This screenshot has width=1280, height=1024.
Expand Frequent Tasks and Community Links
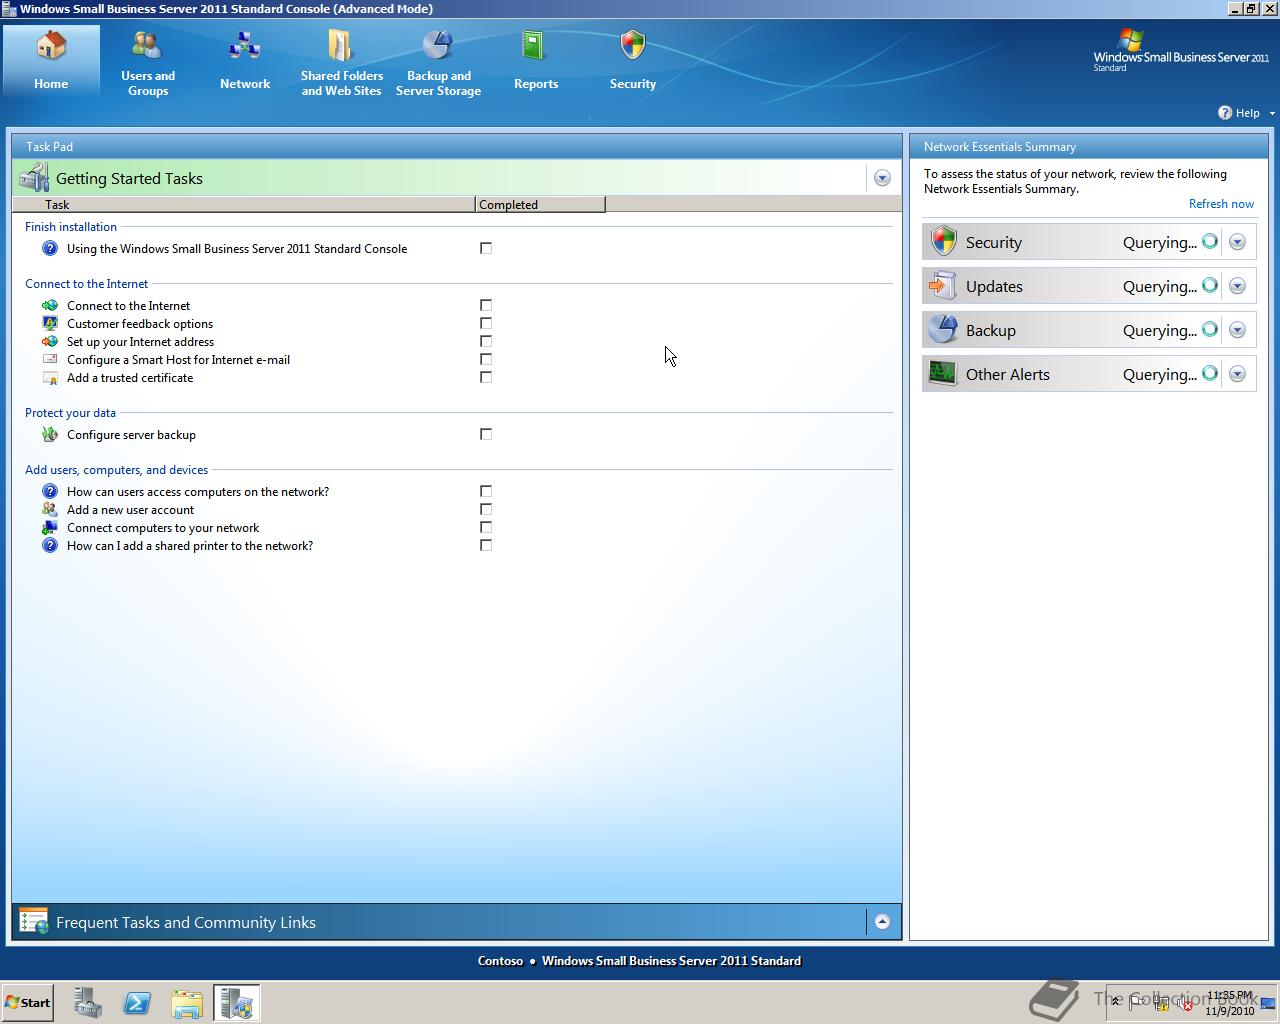tap(882, 922)
